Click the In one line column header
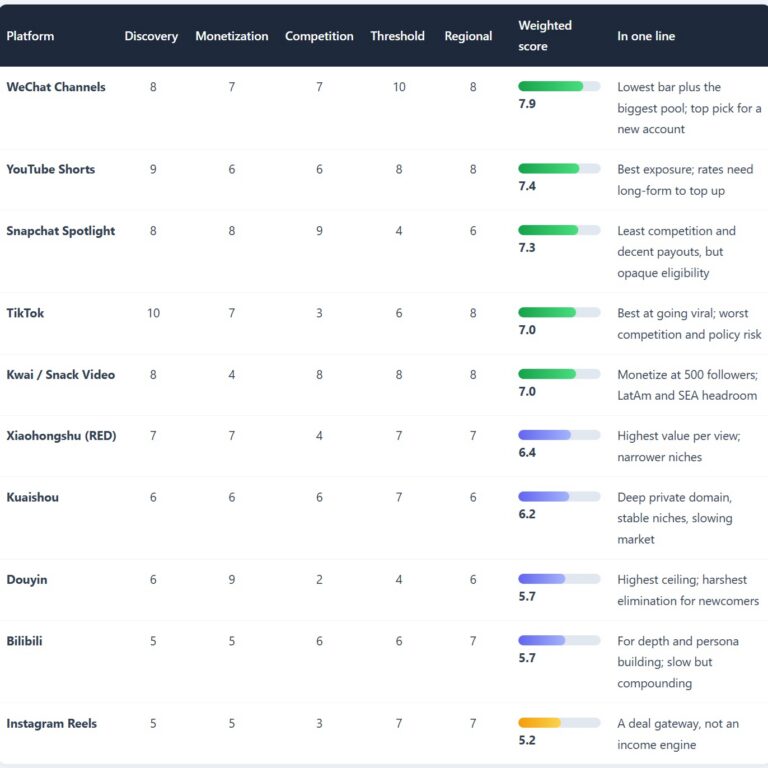Image resolution: width=768 pixels, height=768 pixels. pos(646,36)
